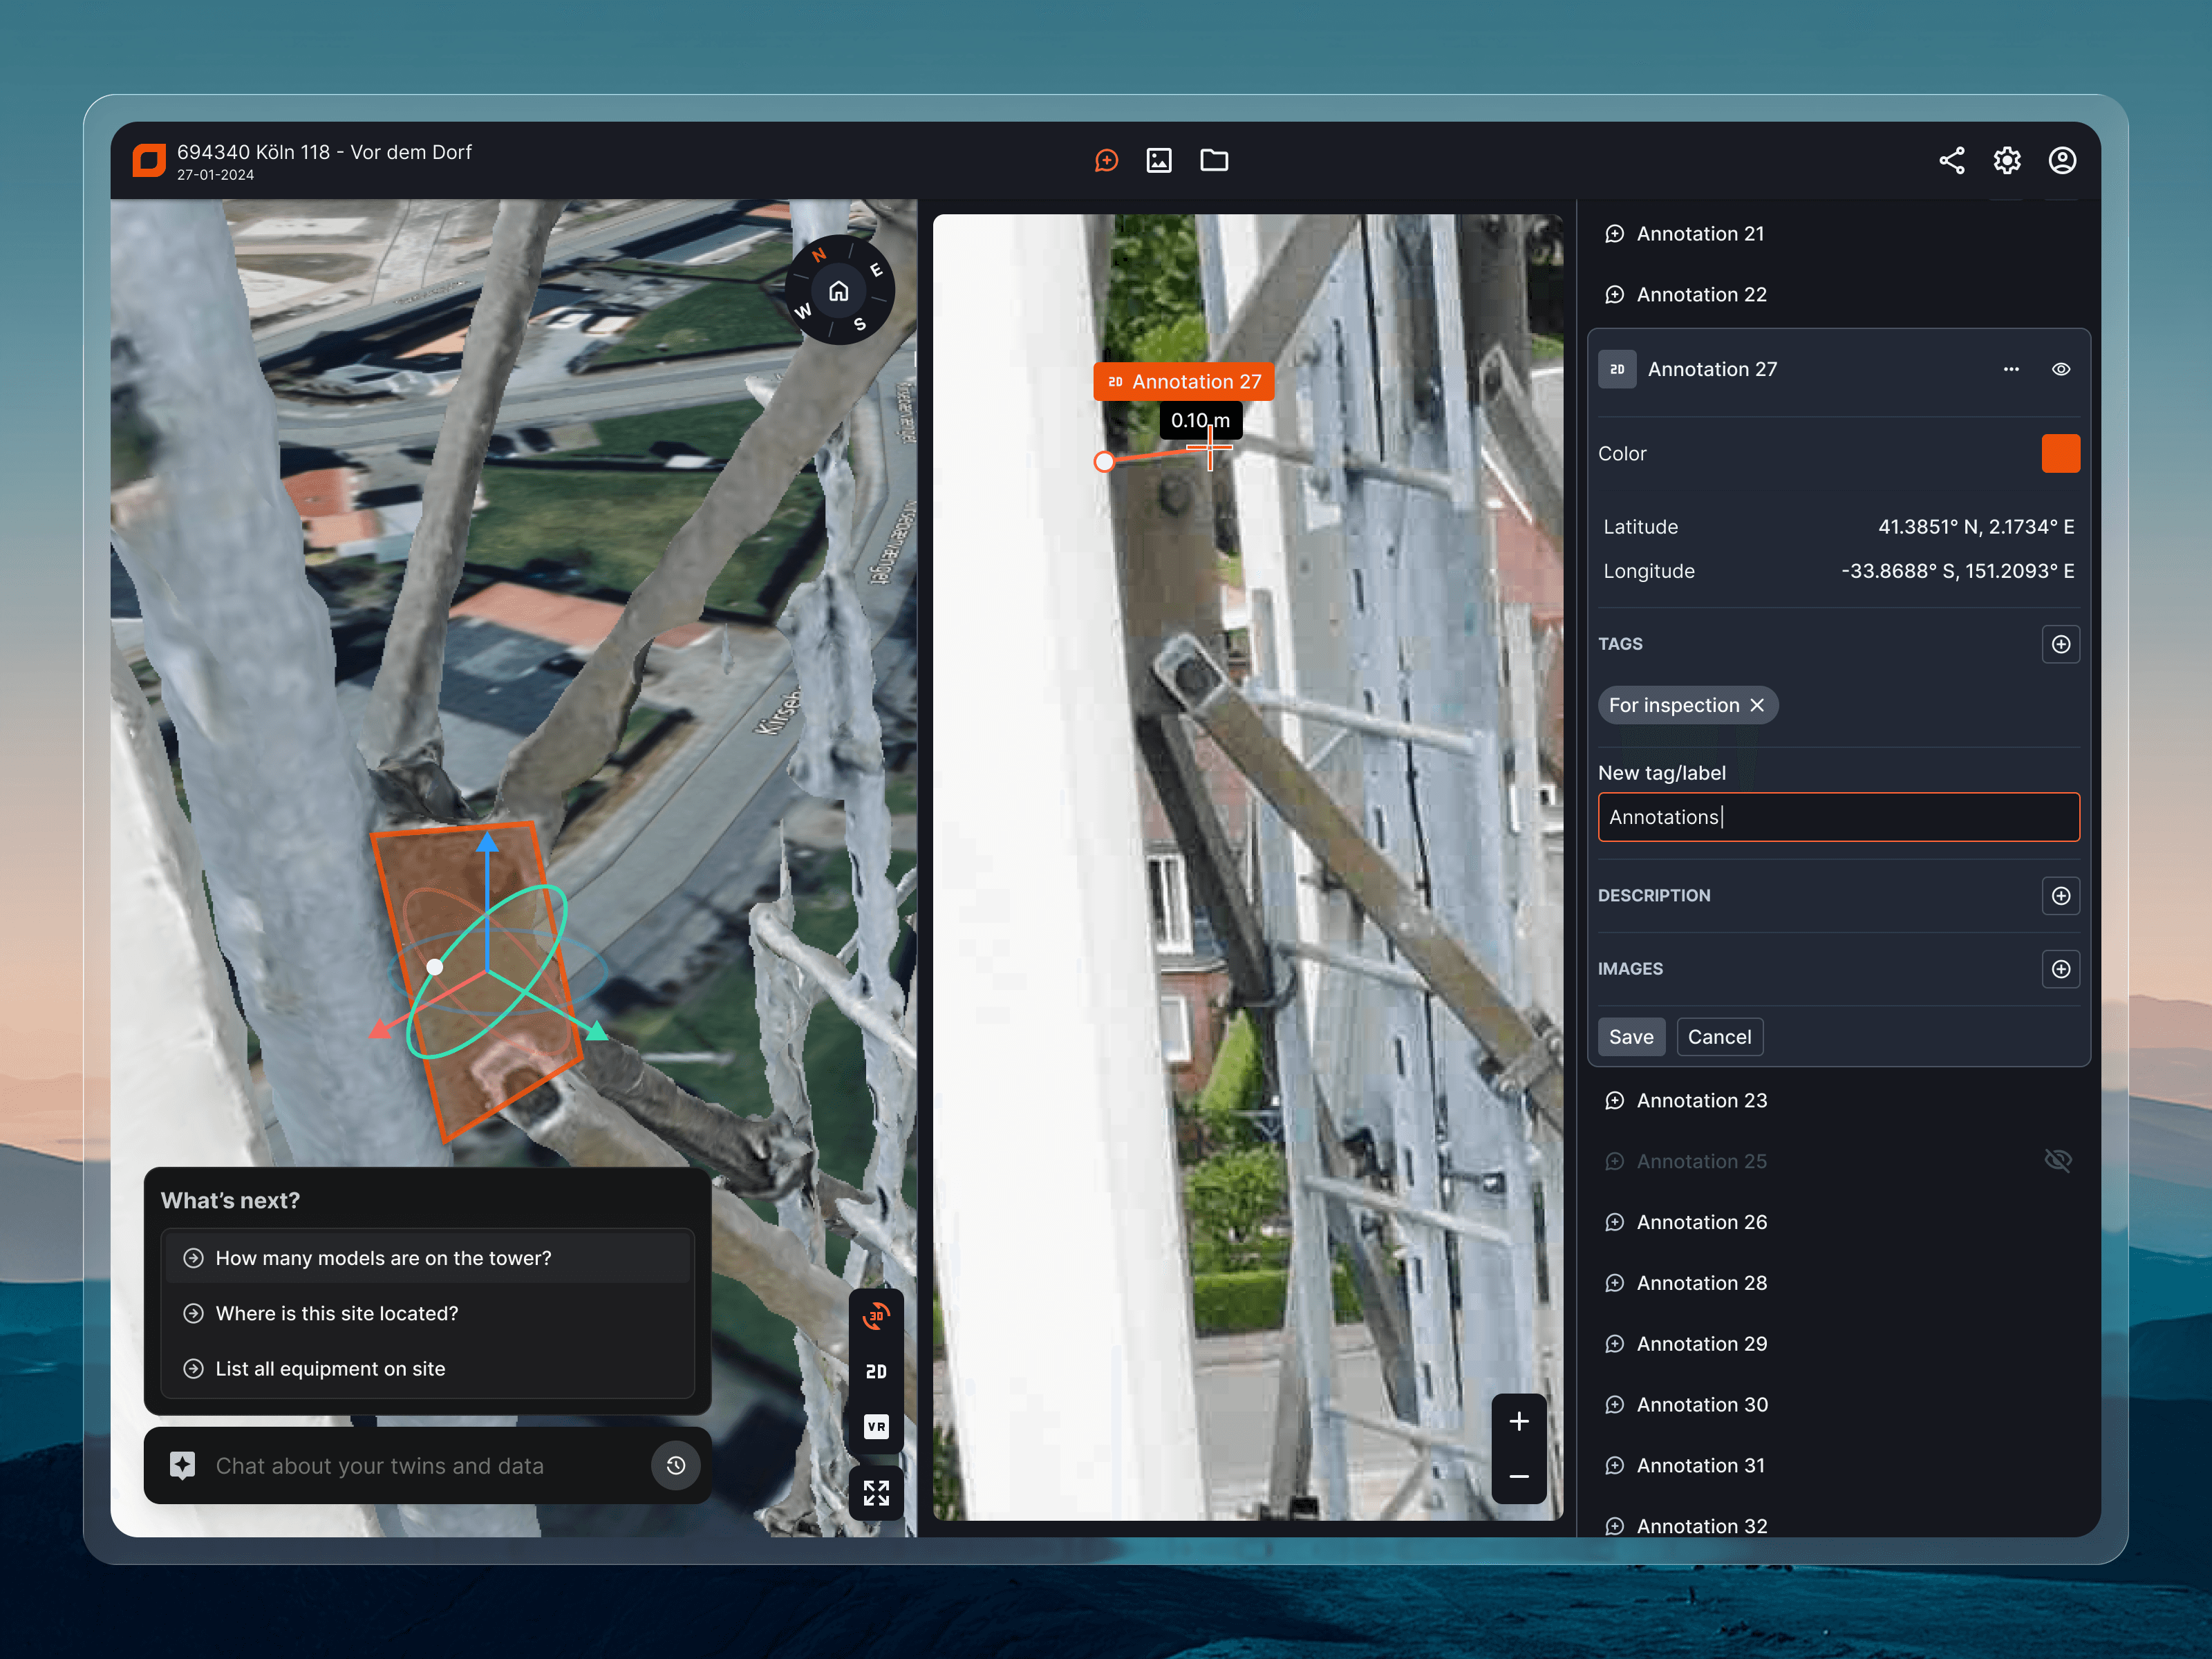Viewport: 2212px width, 1659px height.
Task: Add new item to Images section
Action: [2061, 968]
